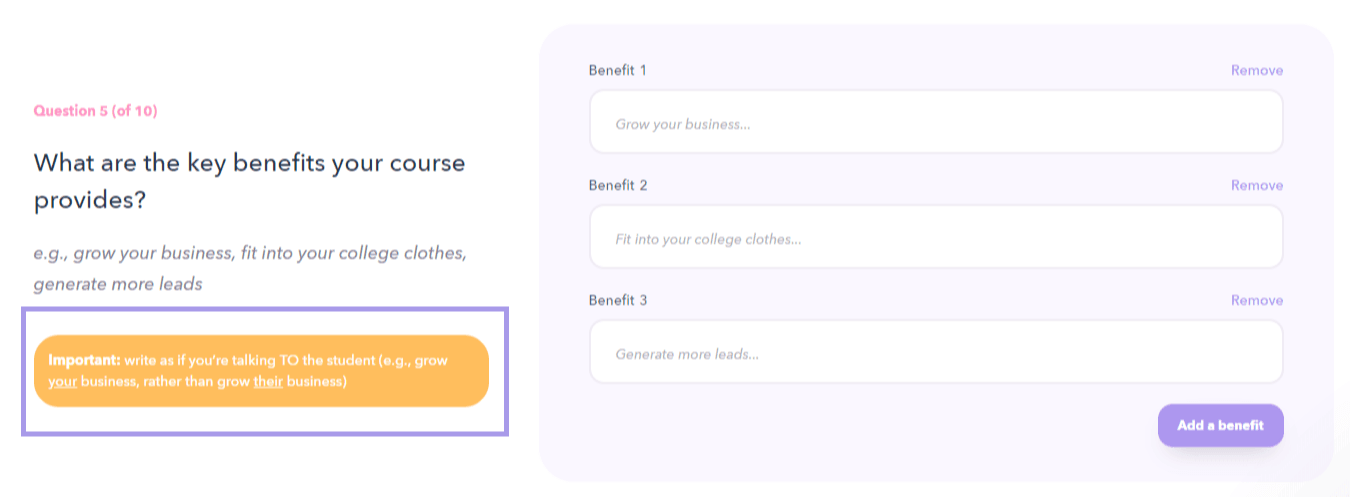Click the pink Question 5 (of 10) indicator
The width and height of the screenshot is (1350, 497).
(95, 111)
